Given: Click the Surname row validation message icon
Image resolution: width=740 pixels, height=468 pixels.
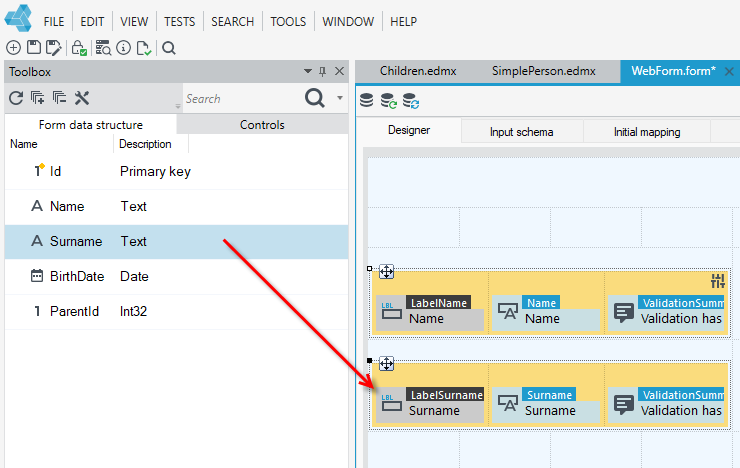Looking at the screenshot, I should 624,404.
